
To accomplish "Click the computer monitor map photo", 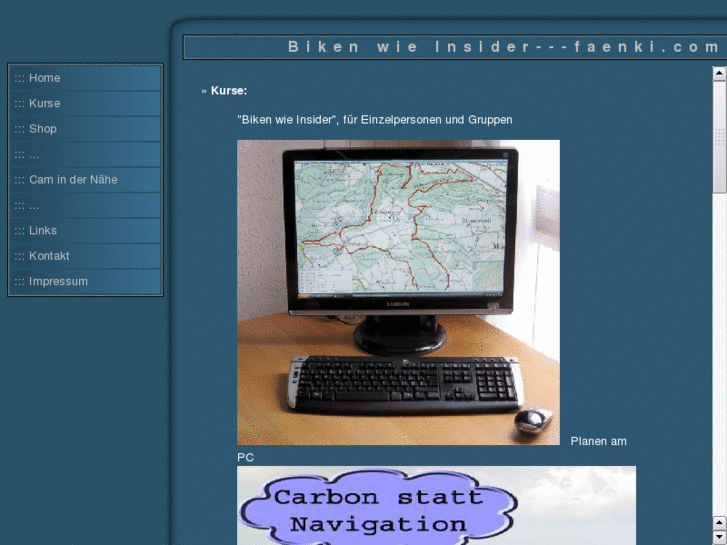I will coord(398,292).
